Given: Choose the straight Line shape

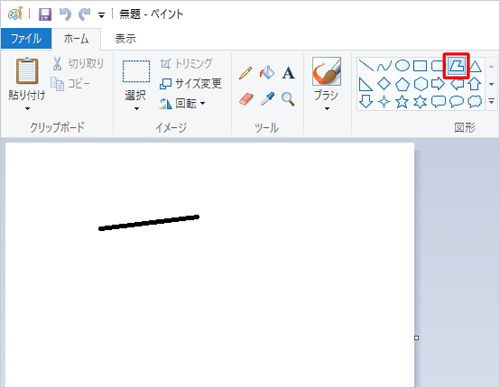Looking at the screenshot, I should pos(366,65).
